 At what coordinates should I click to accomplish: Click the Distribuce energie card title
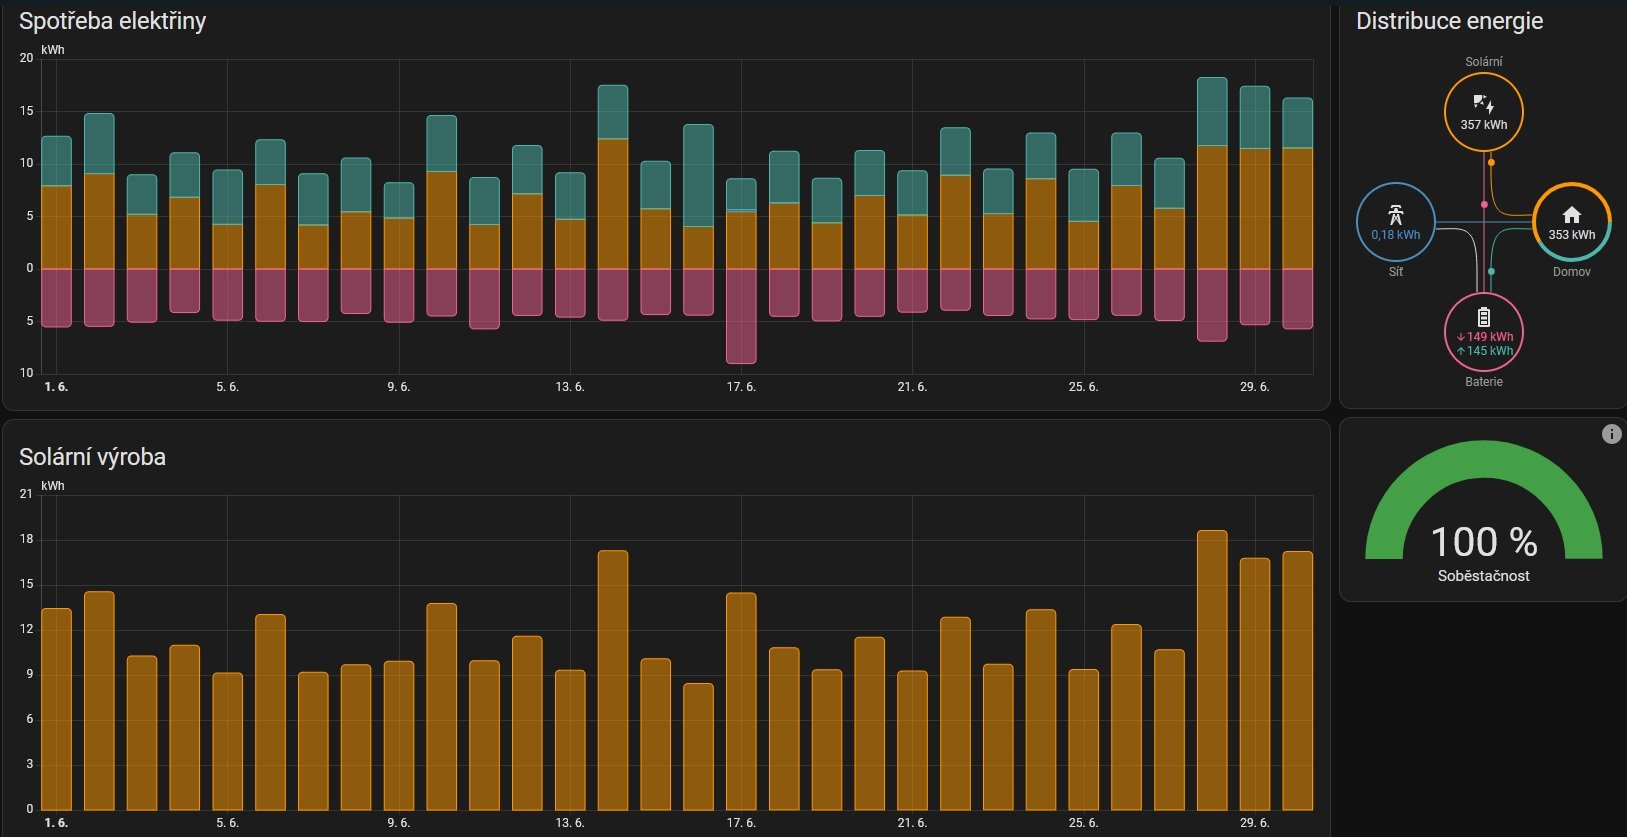pyautogui.click(x=1449, y=21)
